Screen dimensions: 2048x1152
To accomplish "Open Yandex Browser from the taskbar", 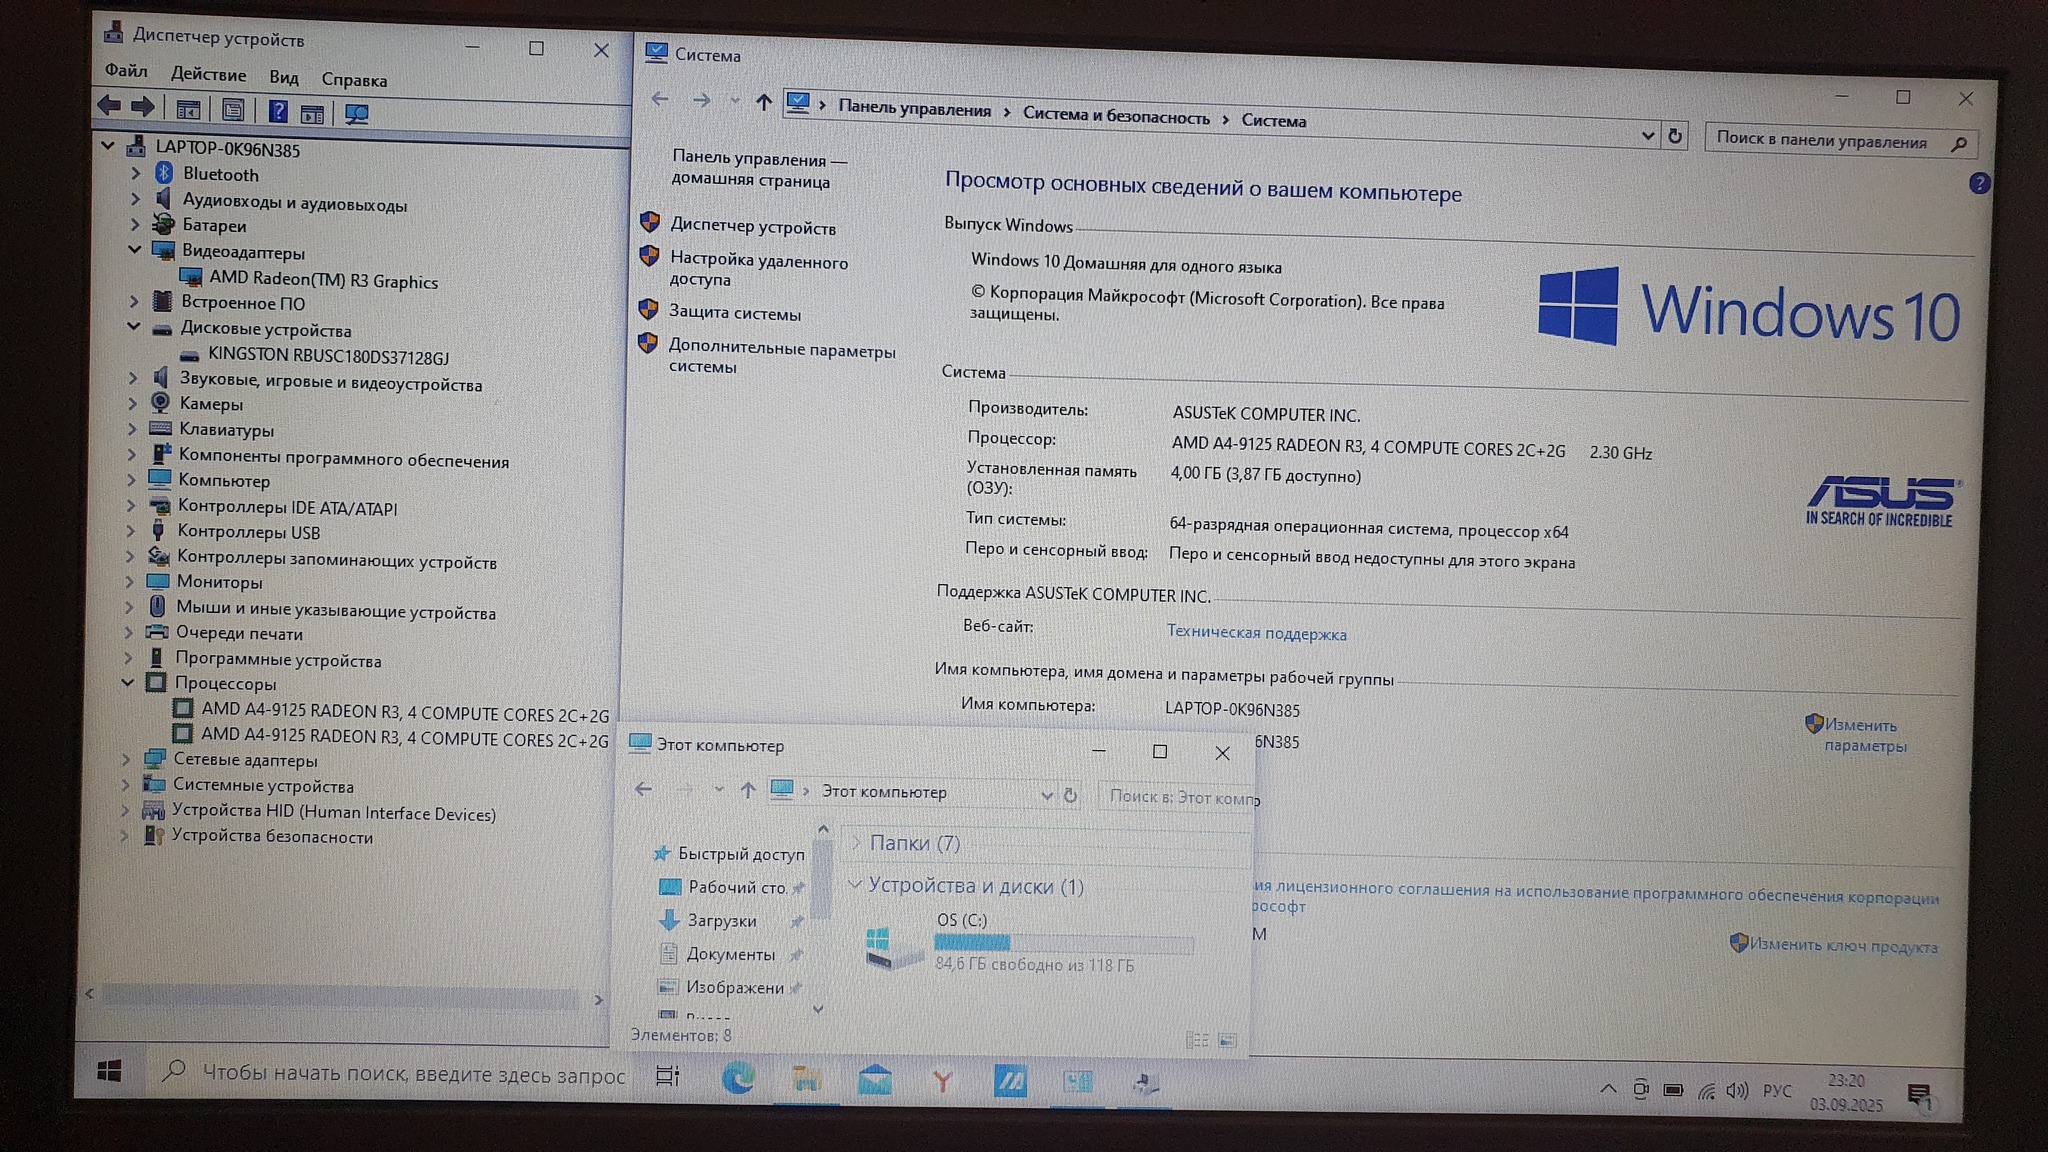I will (942, 1081).
